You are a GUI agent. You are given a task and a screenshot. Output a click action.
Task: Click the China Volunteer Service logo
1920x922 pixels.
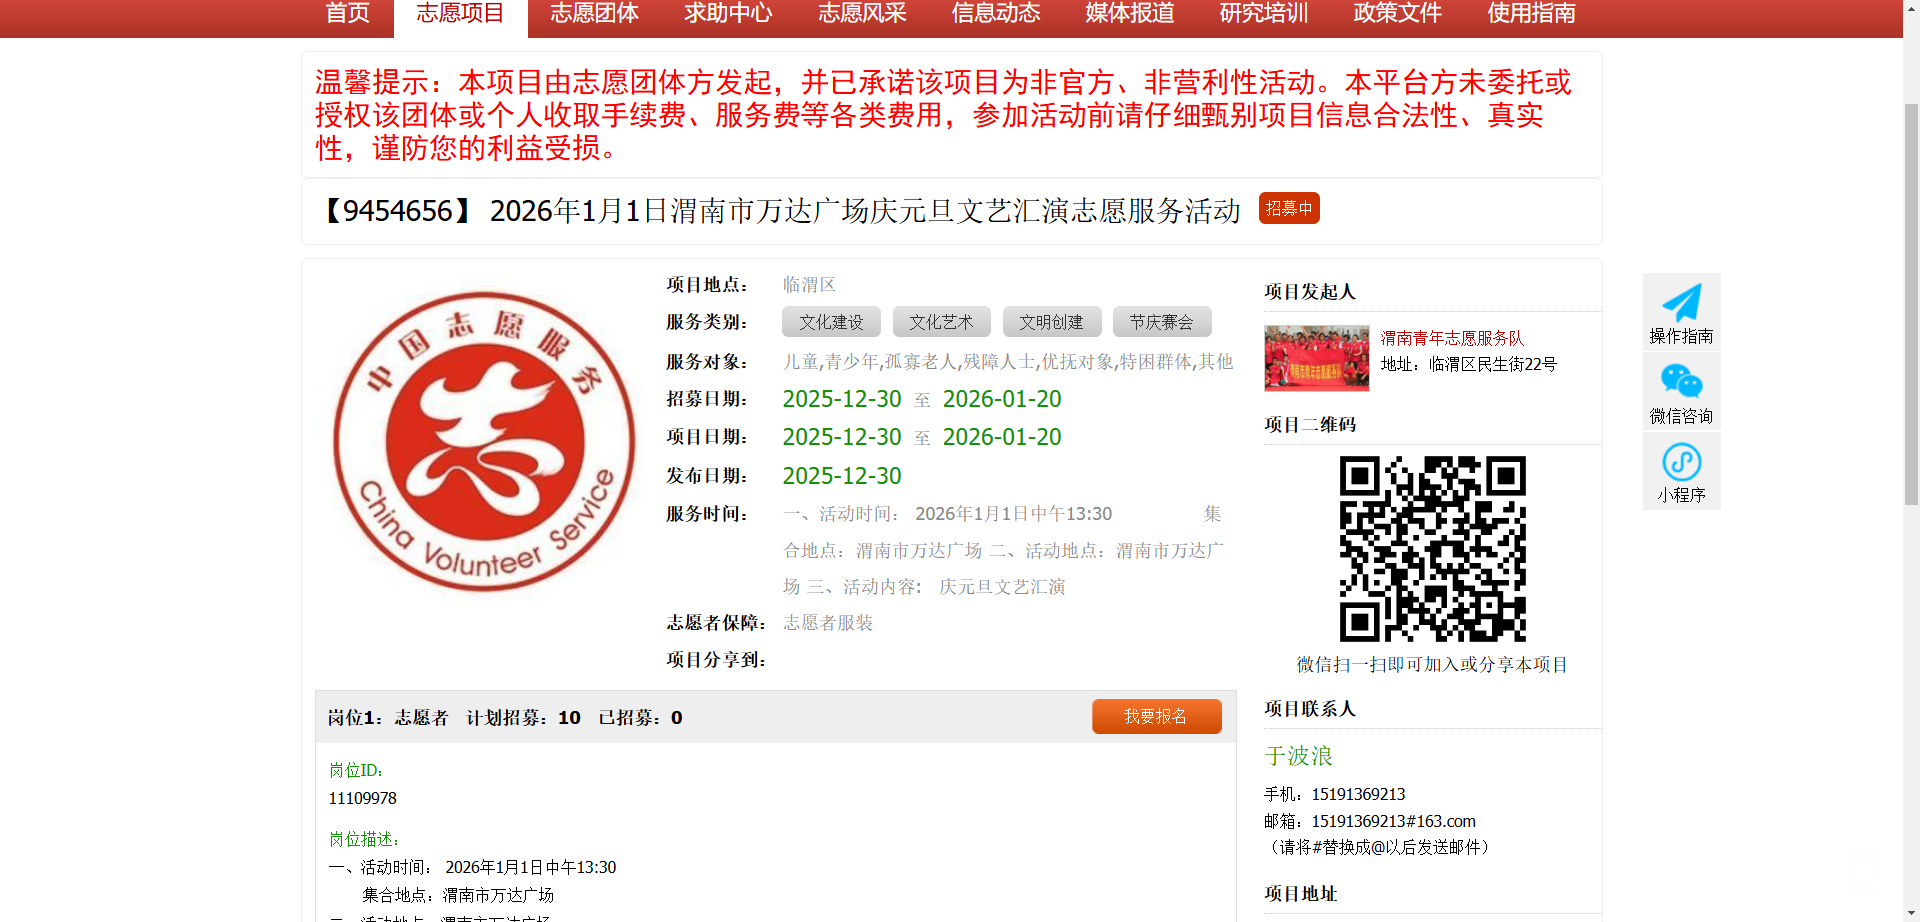pyautogui.click(x=484, y=441)
